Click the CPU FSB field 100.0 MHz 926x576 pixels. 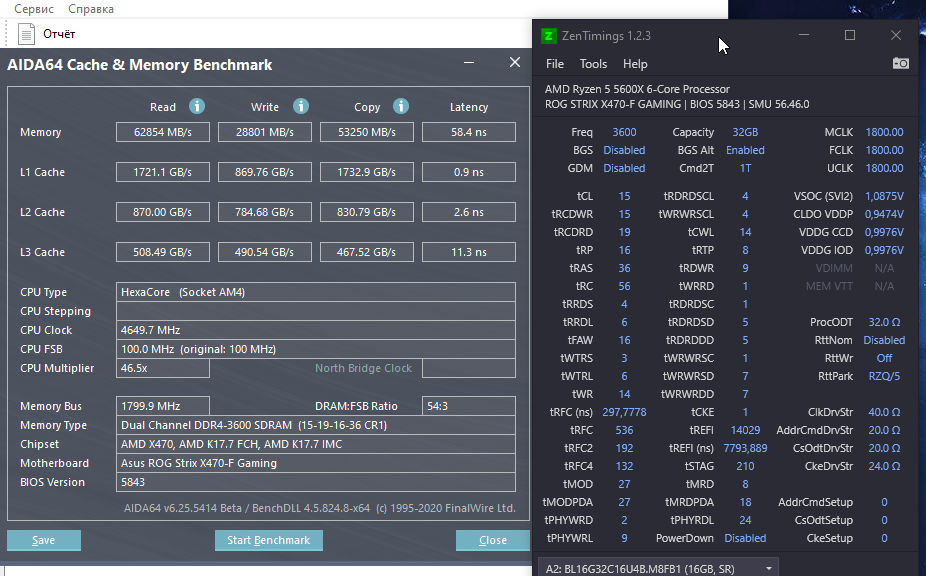[316, 349]
